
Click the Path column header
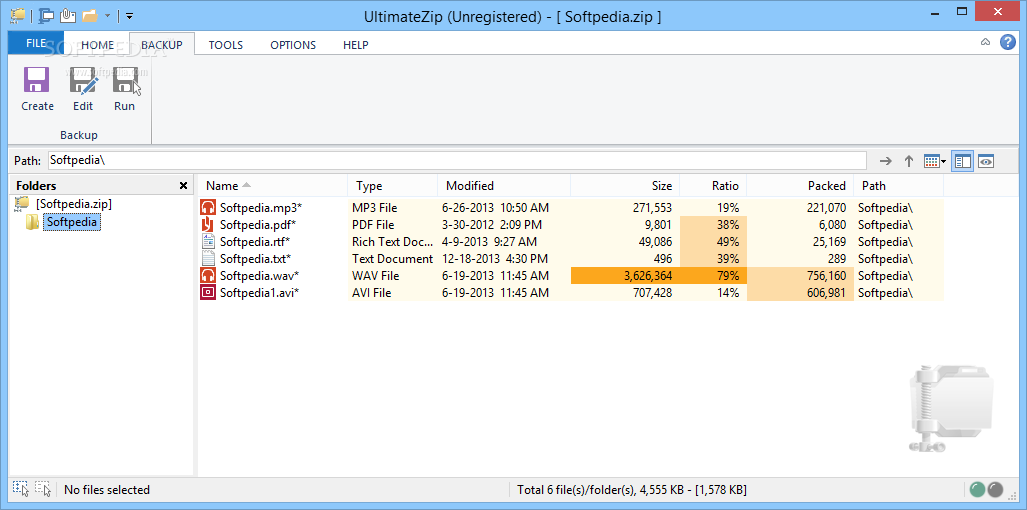899,186
